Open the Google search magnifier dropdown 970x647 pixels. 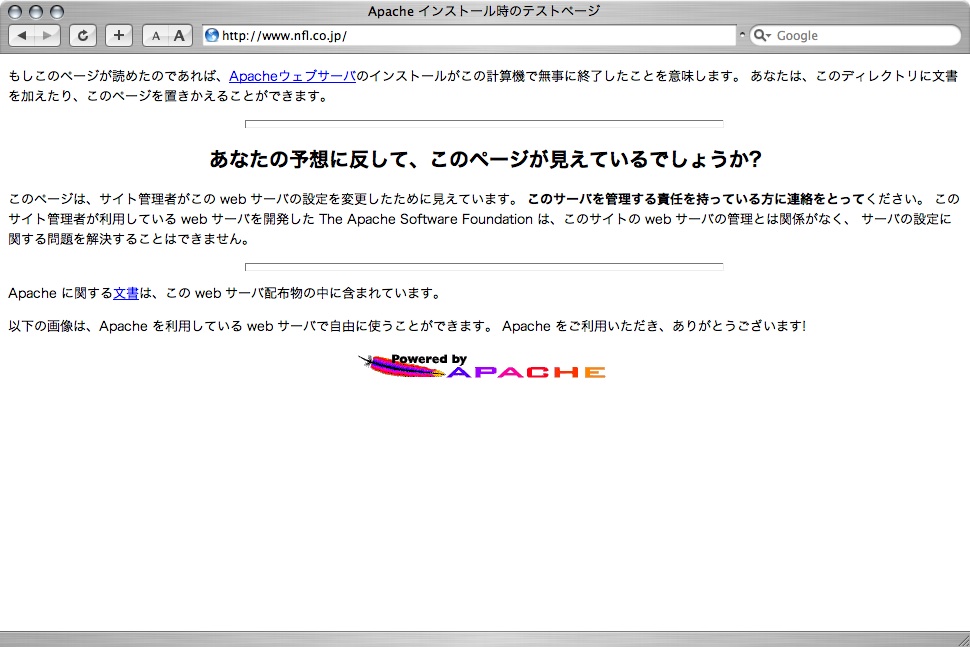point(762,36)
